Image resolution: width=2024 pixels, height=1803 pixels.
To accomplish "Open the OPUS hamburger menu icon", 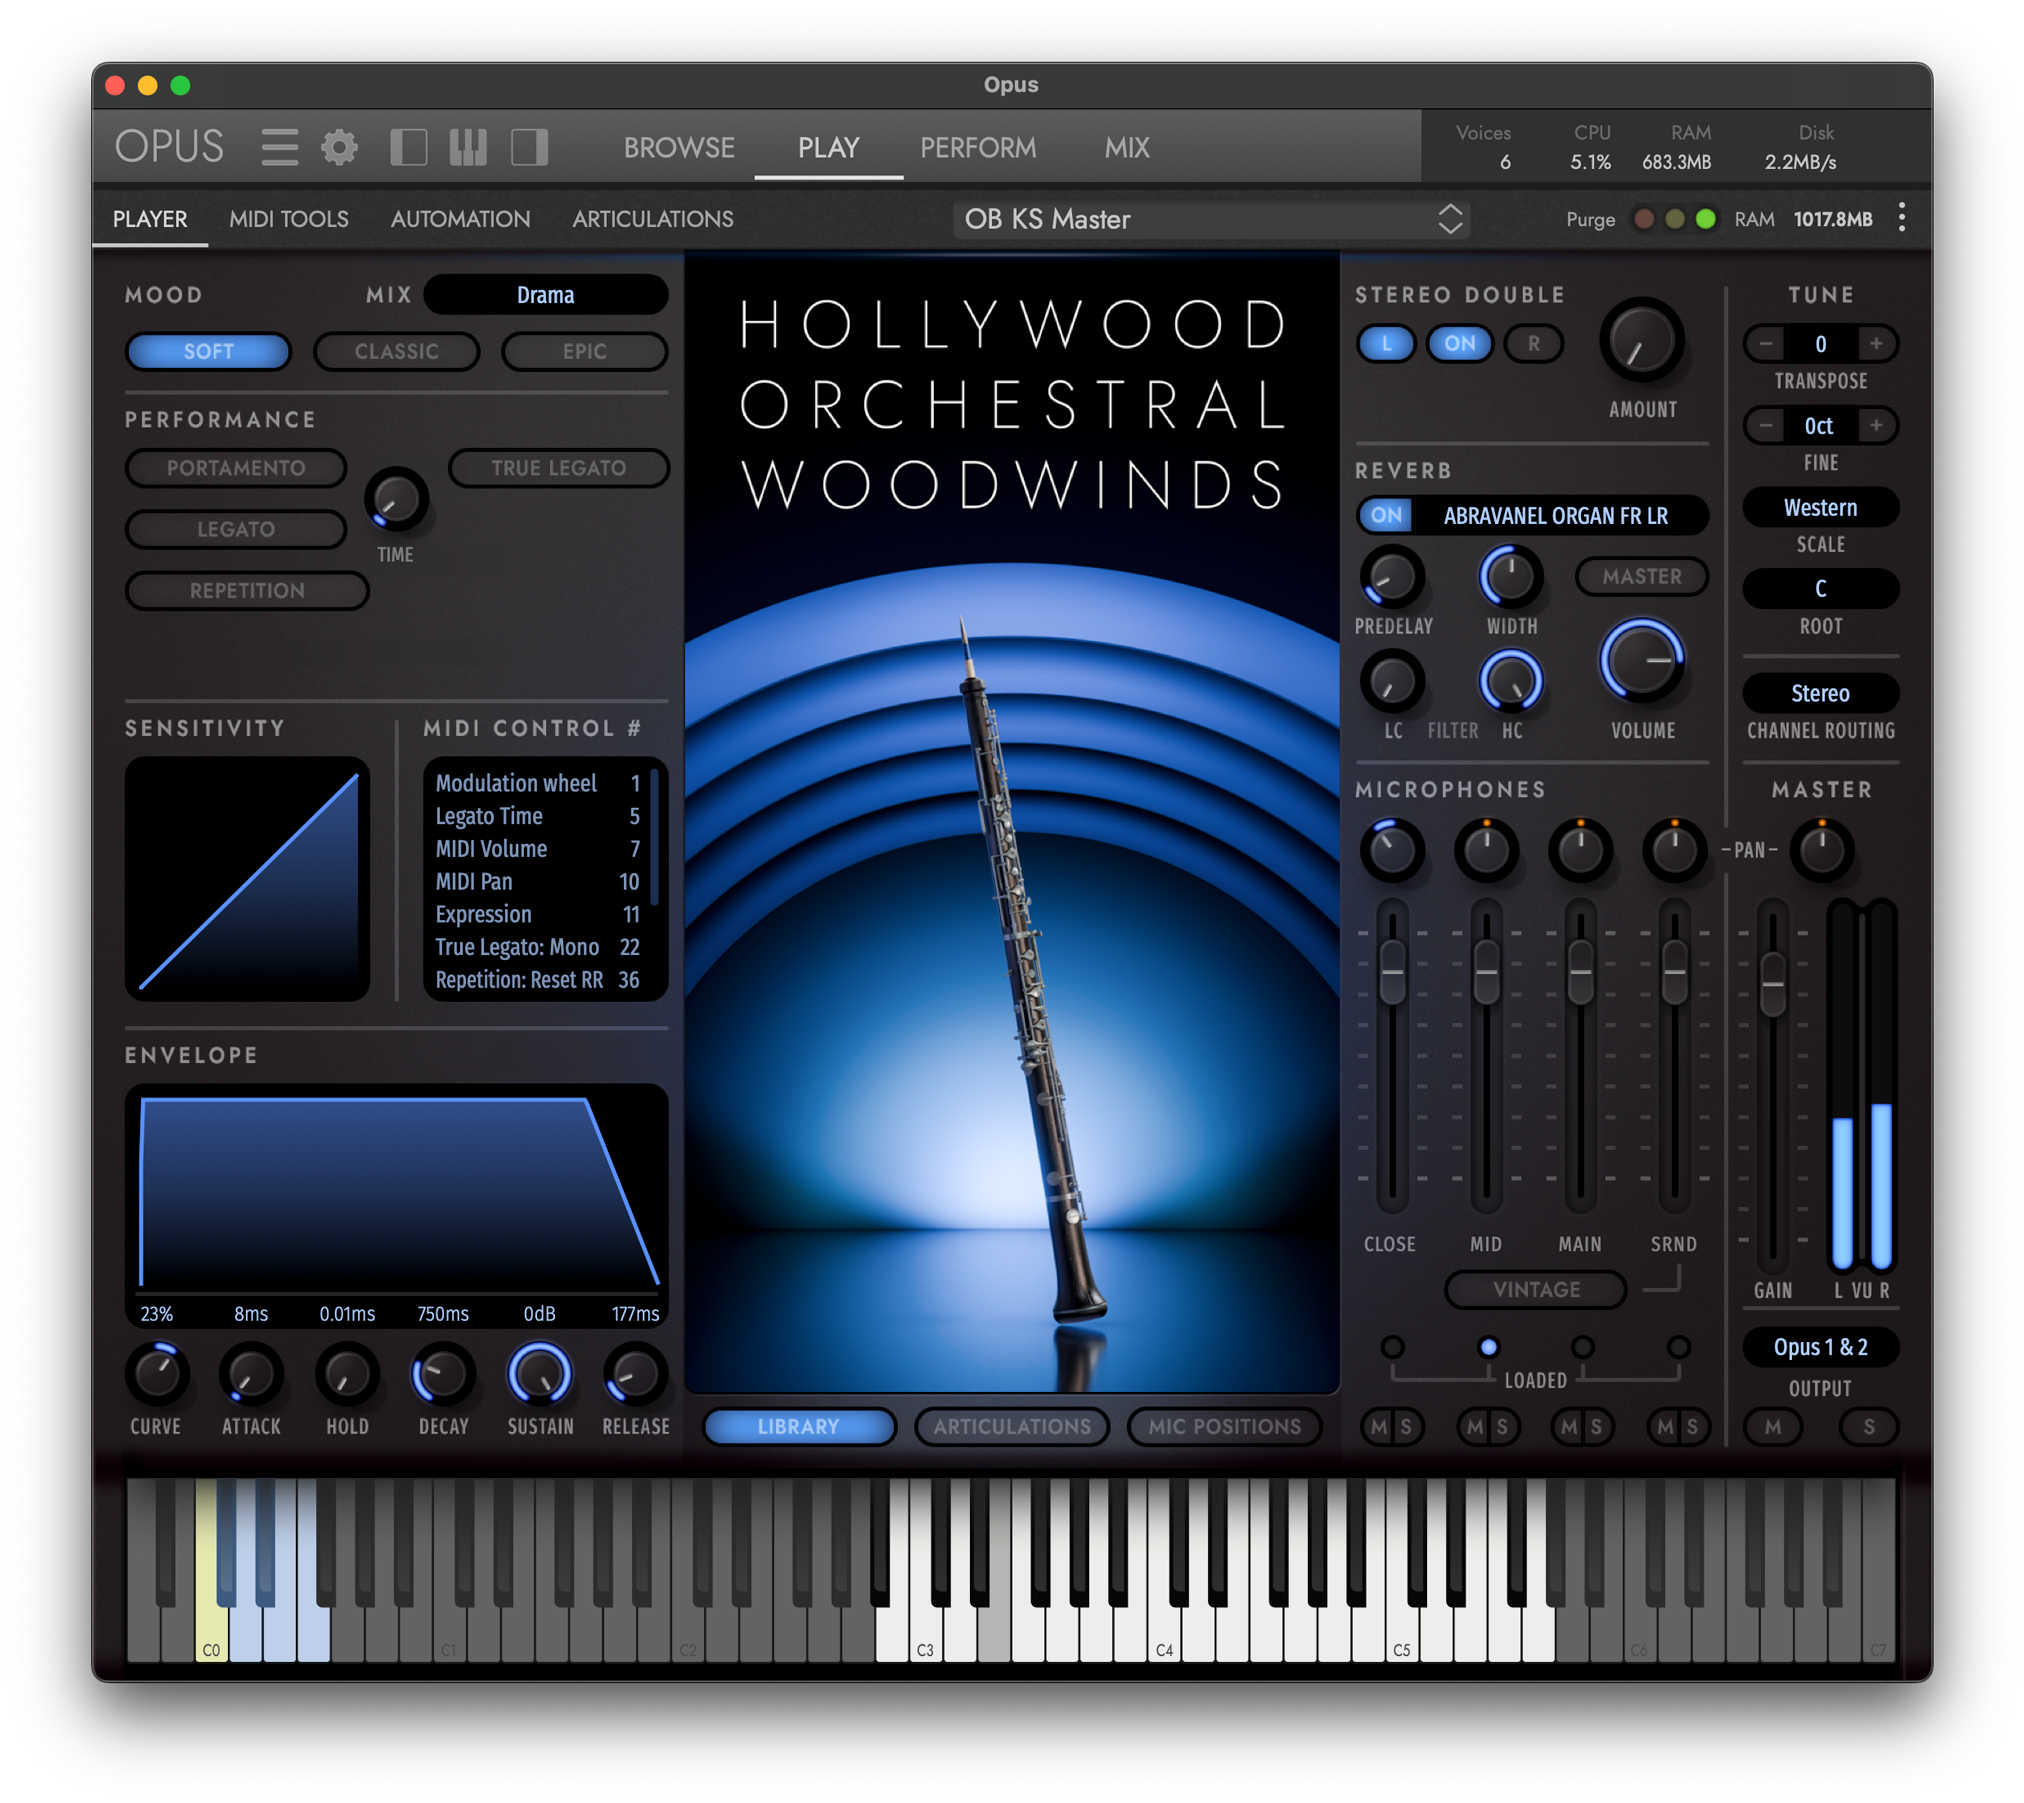I will tap(279, 145).
